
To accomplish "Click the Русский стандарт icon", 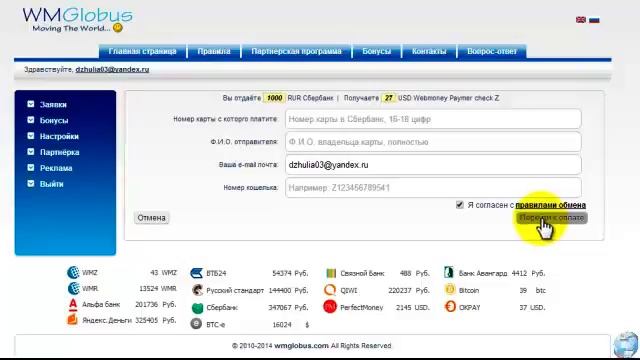I will click(197, 290).
